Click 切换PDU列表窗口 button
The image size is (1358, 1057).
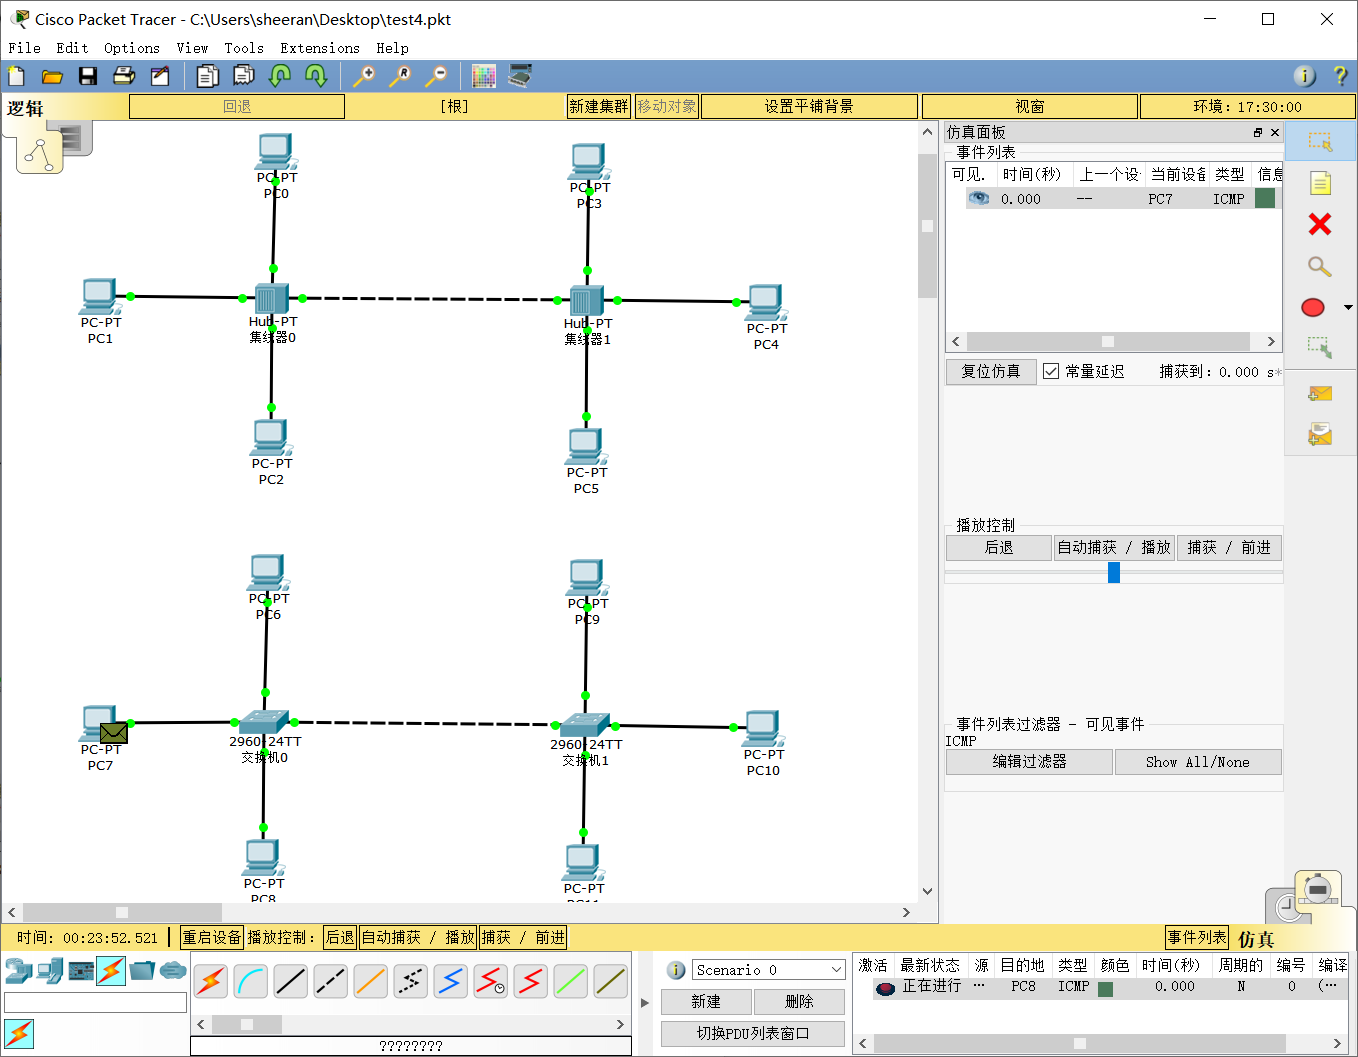coord(753,1033)
